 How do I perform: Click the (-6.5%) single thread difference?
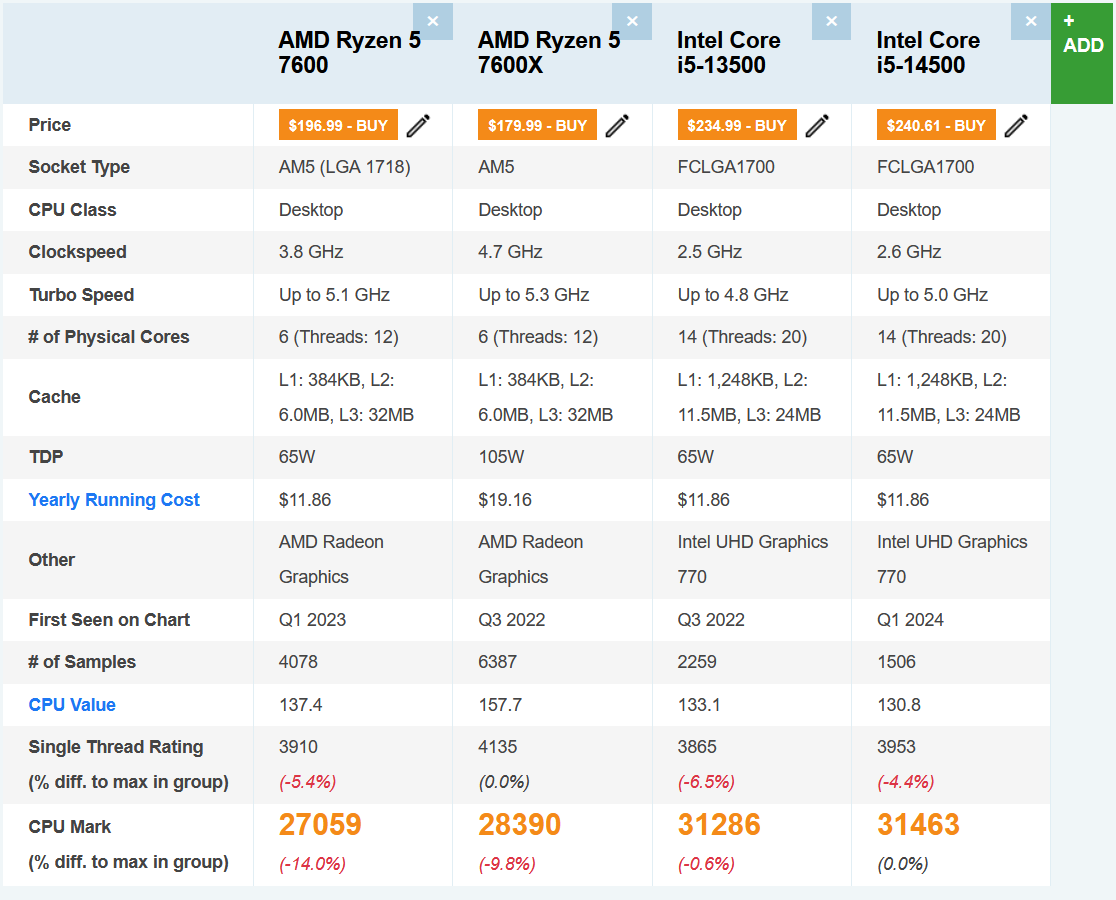click(x=706, y=783)
